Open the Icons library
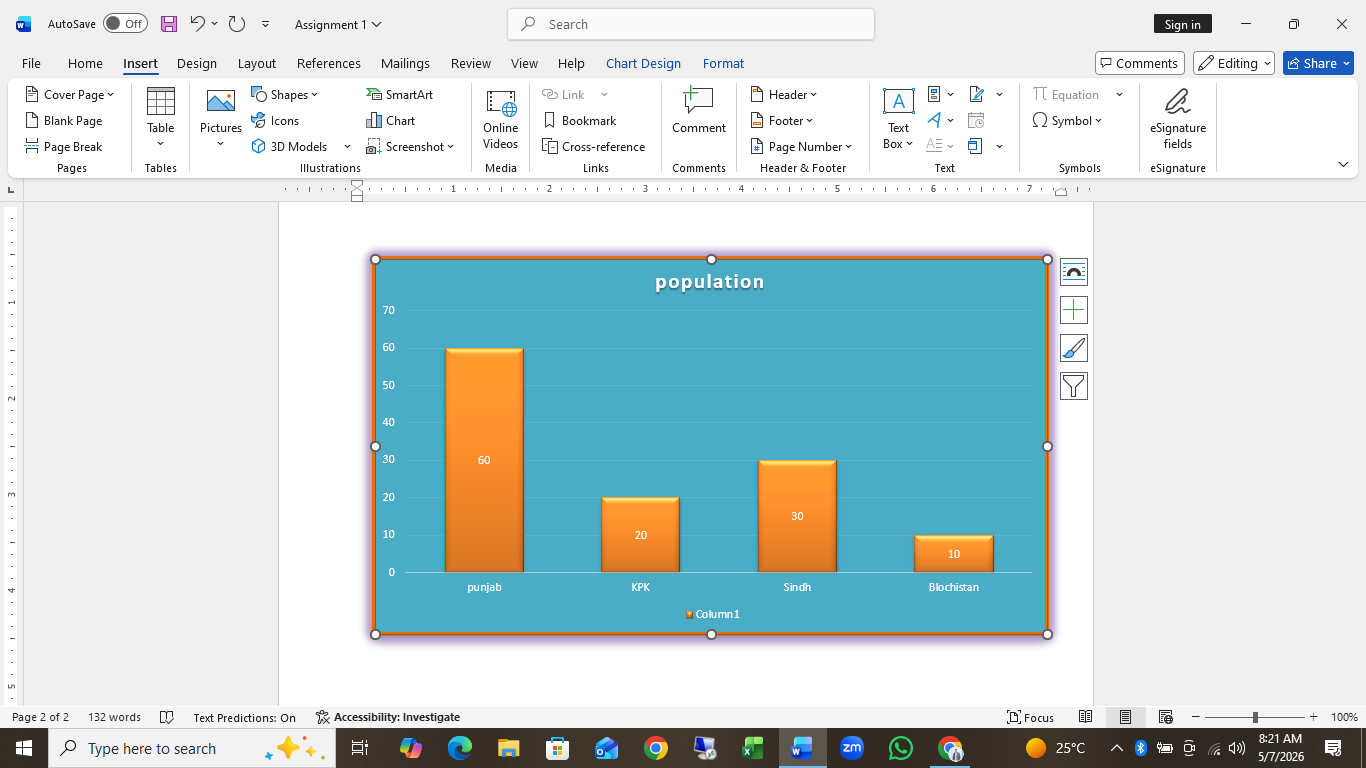The width and height of the screenshot is (1366, 768). point(275,121)
